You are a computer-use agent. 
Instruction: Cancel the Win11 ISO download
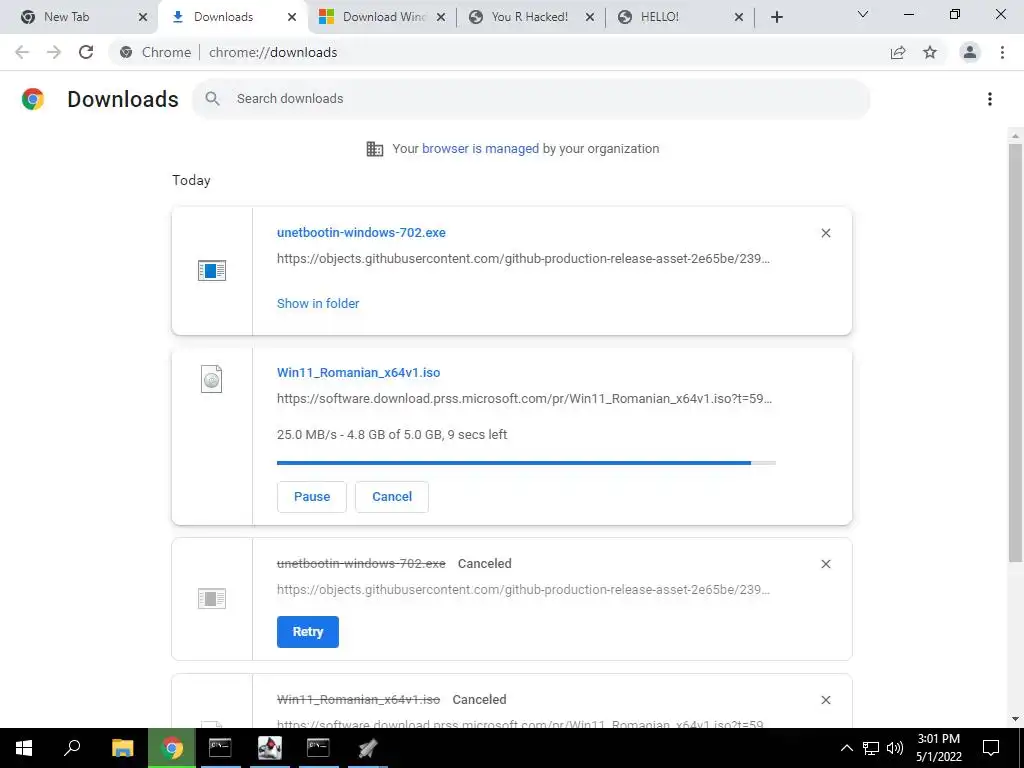[x=392, y=497]
